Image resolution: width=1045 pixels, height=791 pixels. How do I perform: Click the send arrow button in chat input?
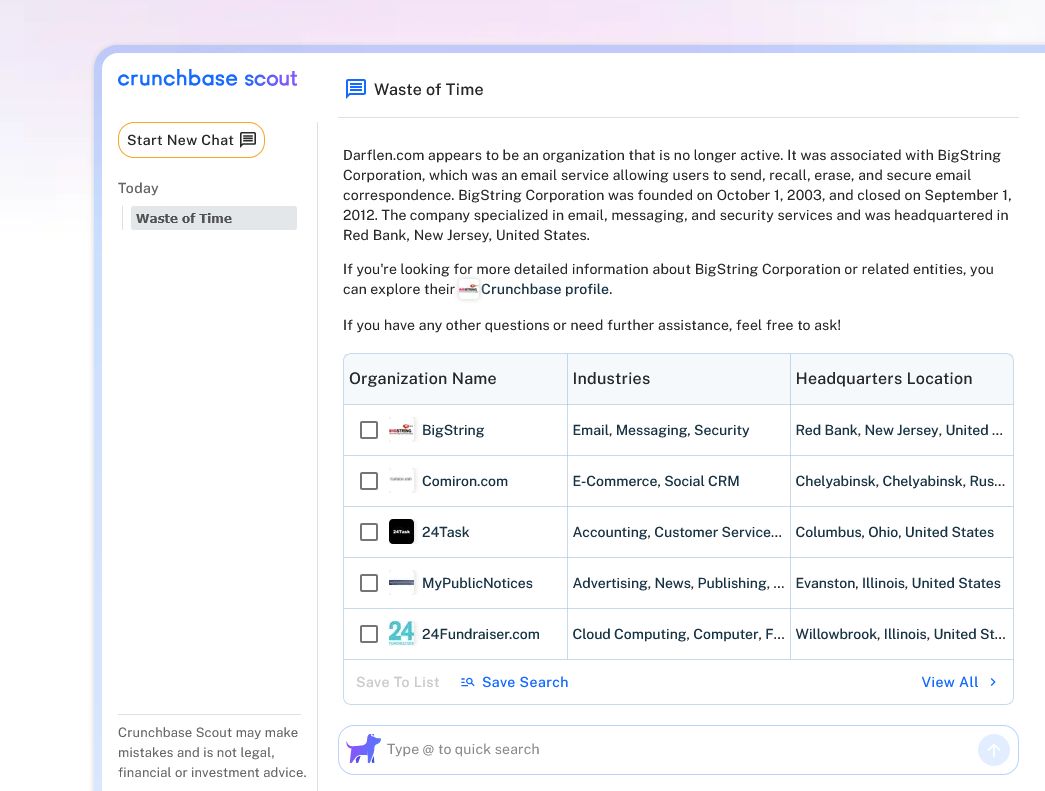993,750
